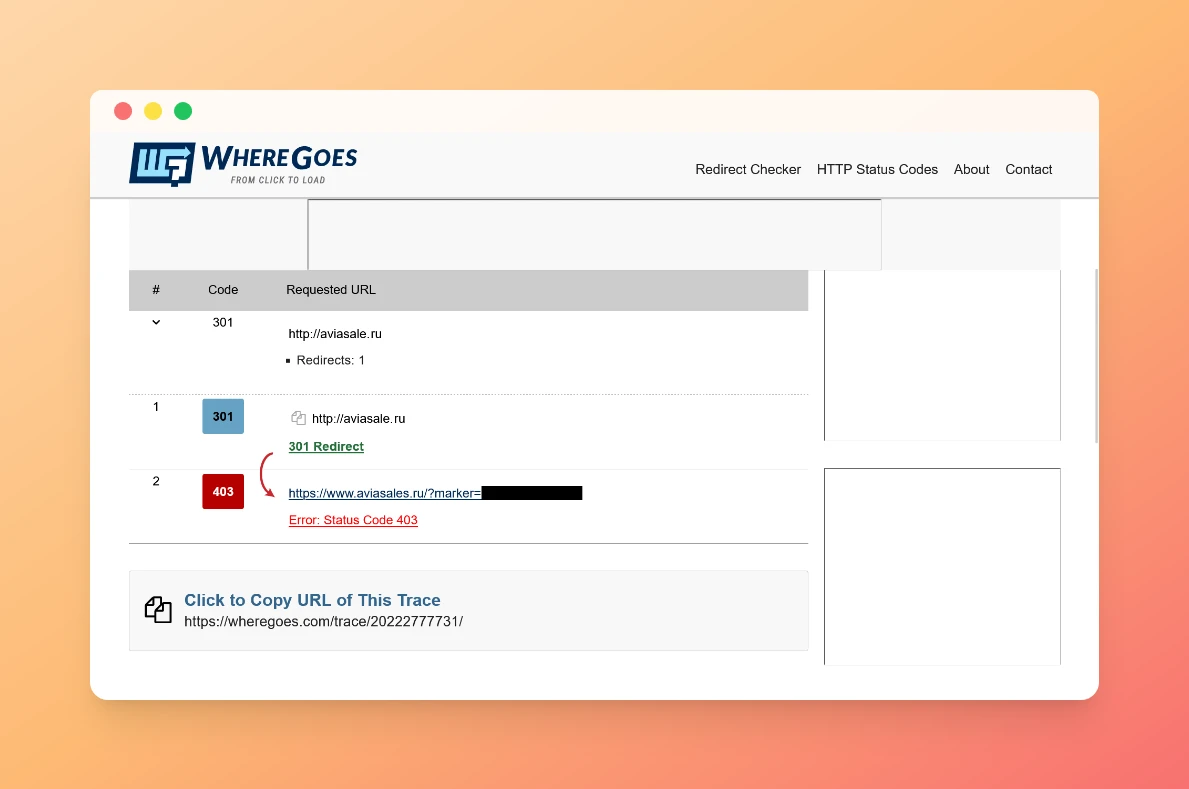Click the red 403 status badge

(223, 492)
